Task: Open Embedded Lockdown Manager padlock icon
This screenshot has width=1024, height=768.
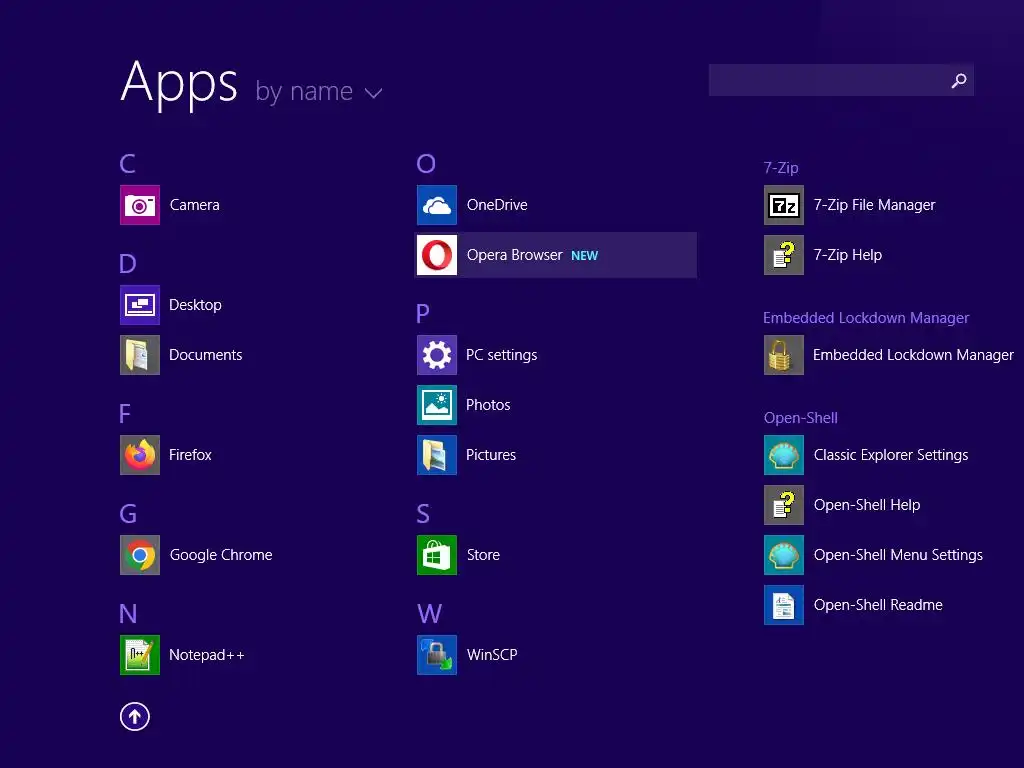Action: click(784, 355)
